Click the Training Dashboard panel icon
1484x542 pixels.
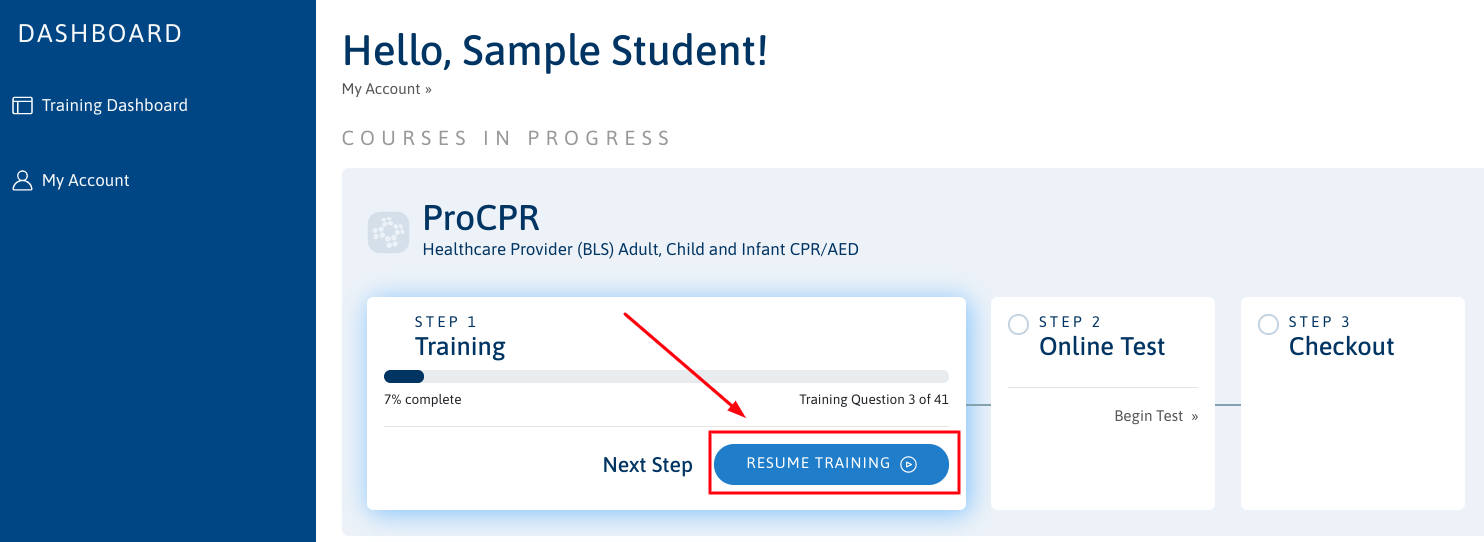pos(22,105)
